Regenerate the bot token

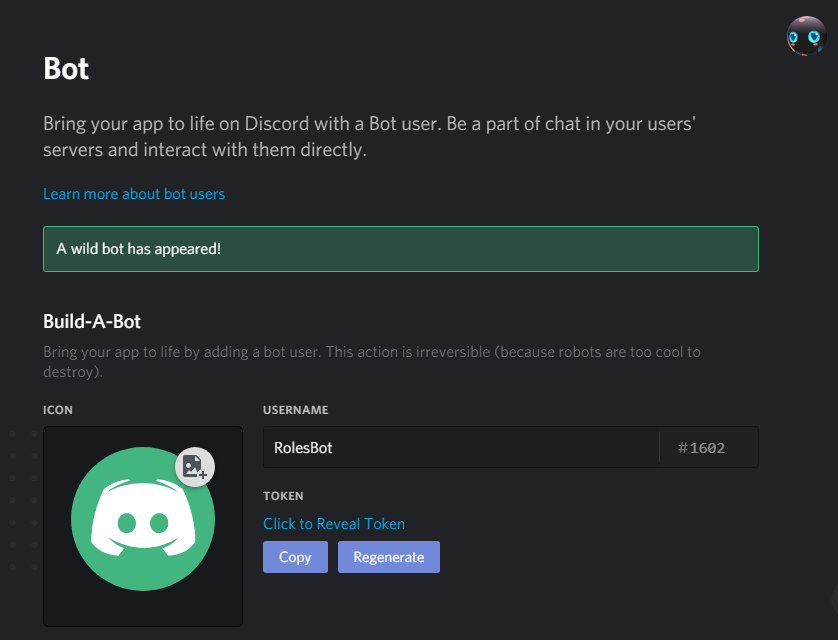pos(389,557)
